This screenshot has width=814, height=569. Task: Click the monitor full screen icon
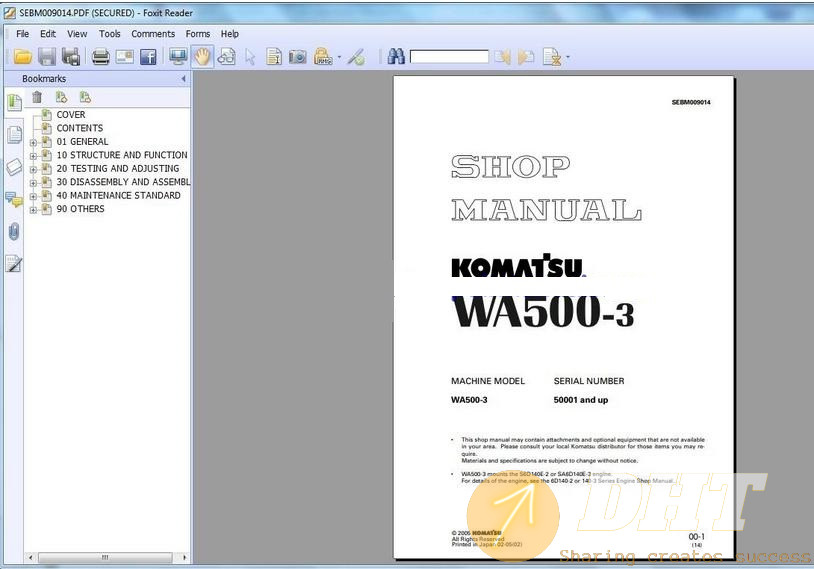(x=178, y=56)
